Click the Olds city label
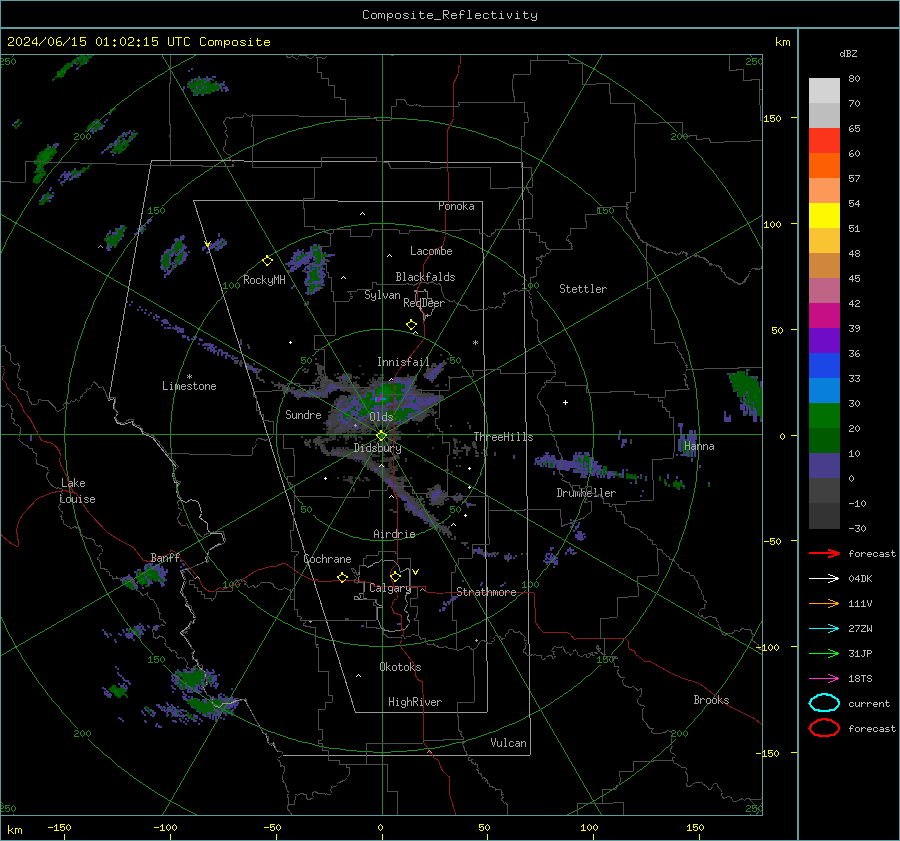900x841 pixels. click(x=381, y=417)
